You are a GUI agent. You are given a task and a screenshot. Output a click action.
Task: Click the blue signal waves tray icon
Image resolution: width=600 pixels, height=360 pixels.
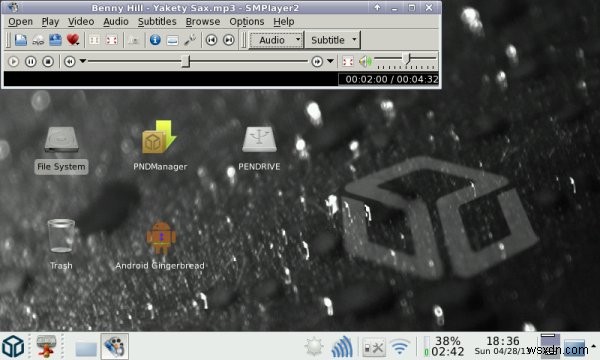tap(342, 347)
